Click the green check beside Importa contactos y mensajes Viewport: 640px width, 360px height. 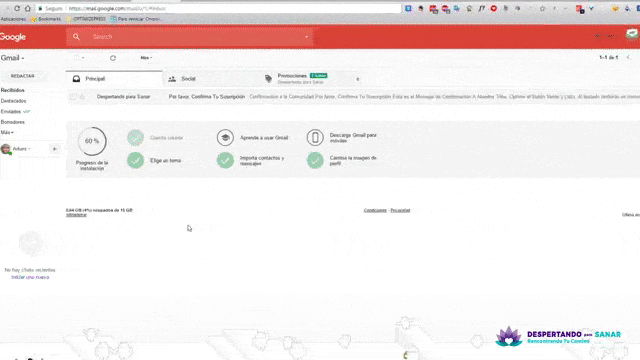tap(225, 160)
